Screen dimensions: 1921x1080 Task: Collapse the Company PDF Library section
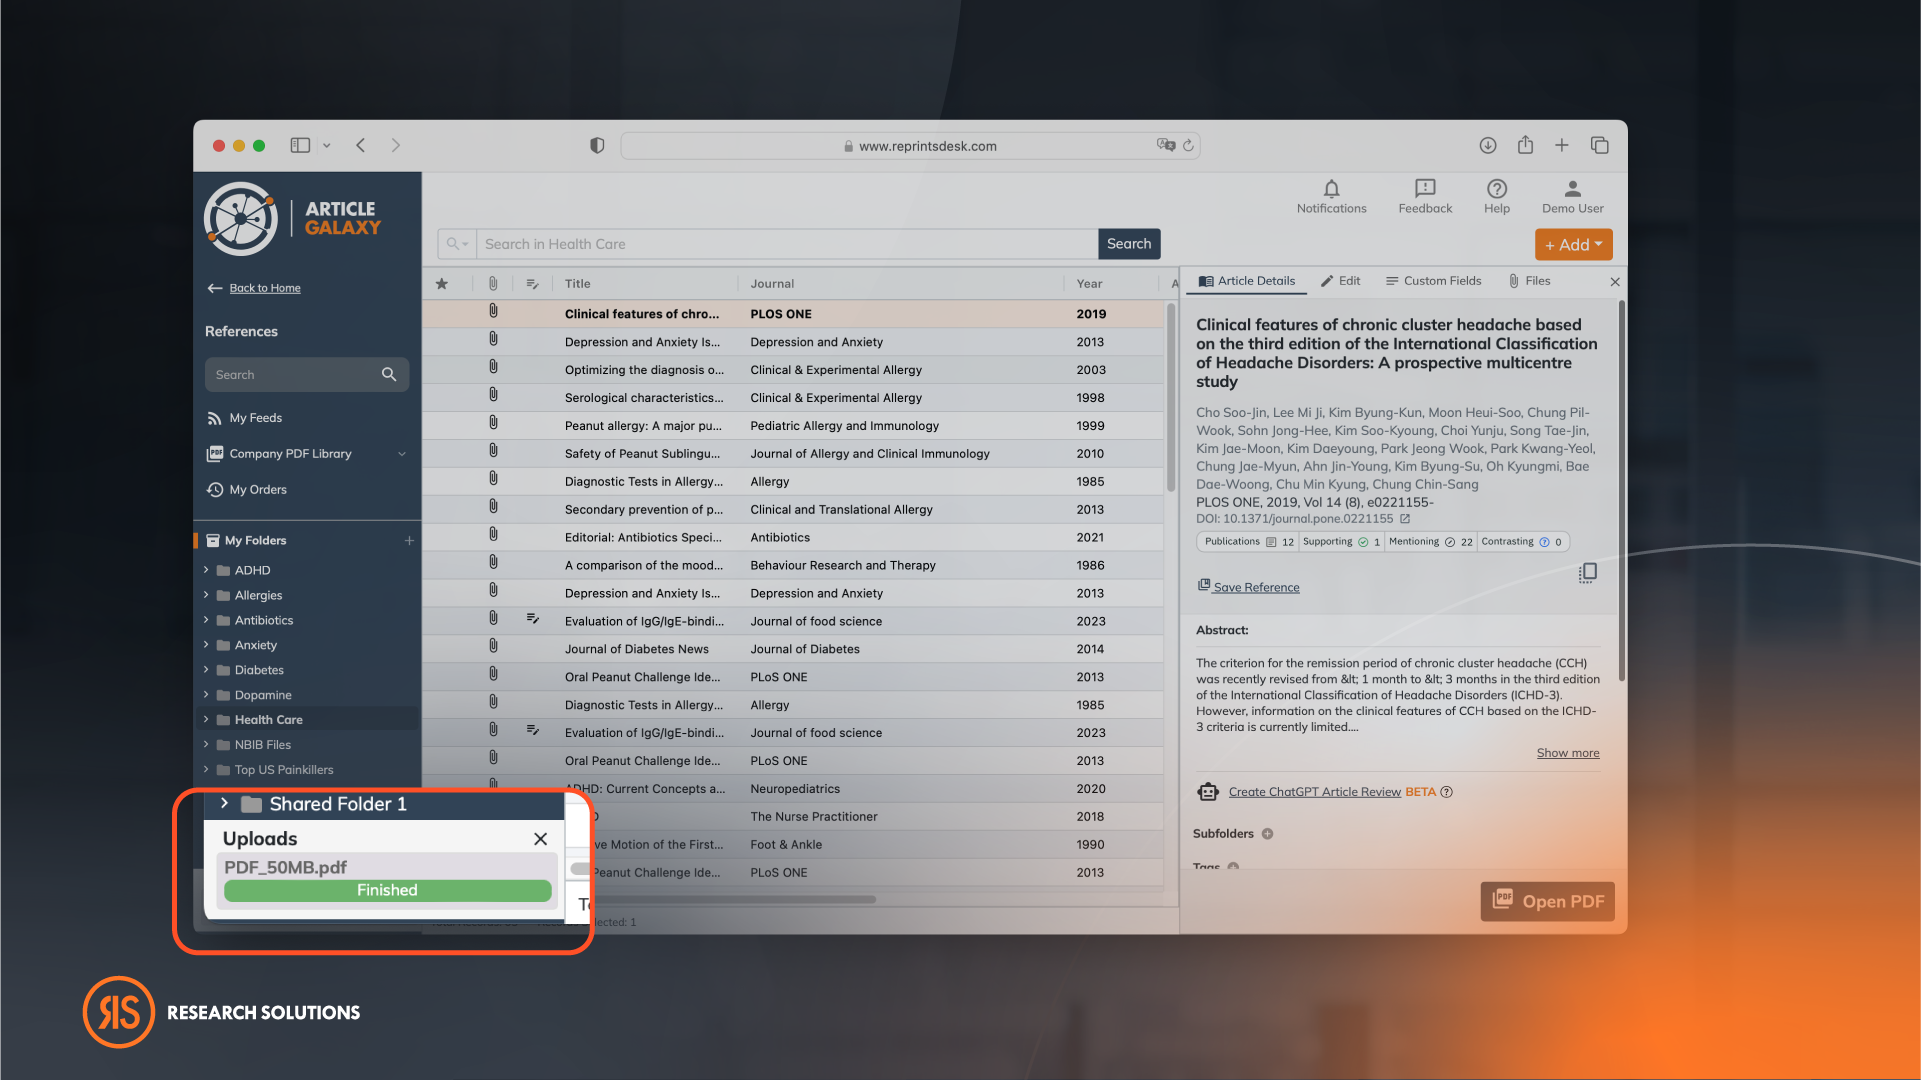point(403,453)
